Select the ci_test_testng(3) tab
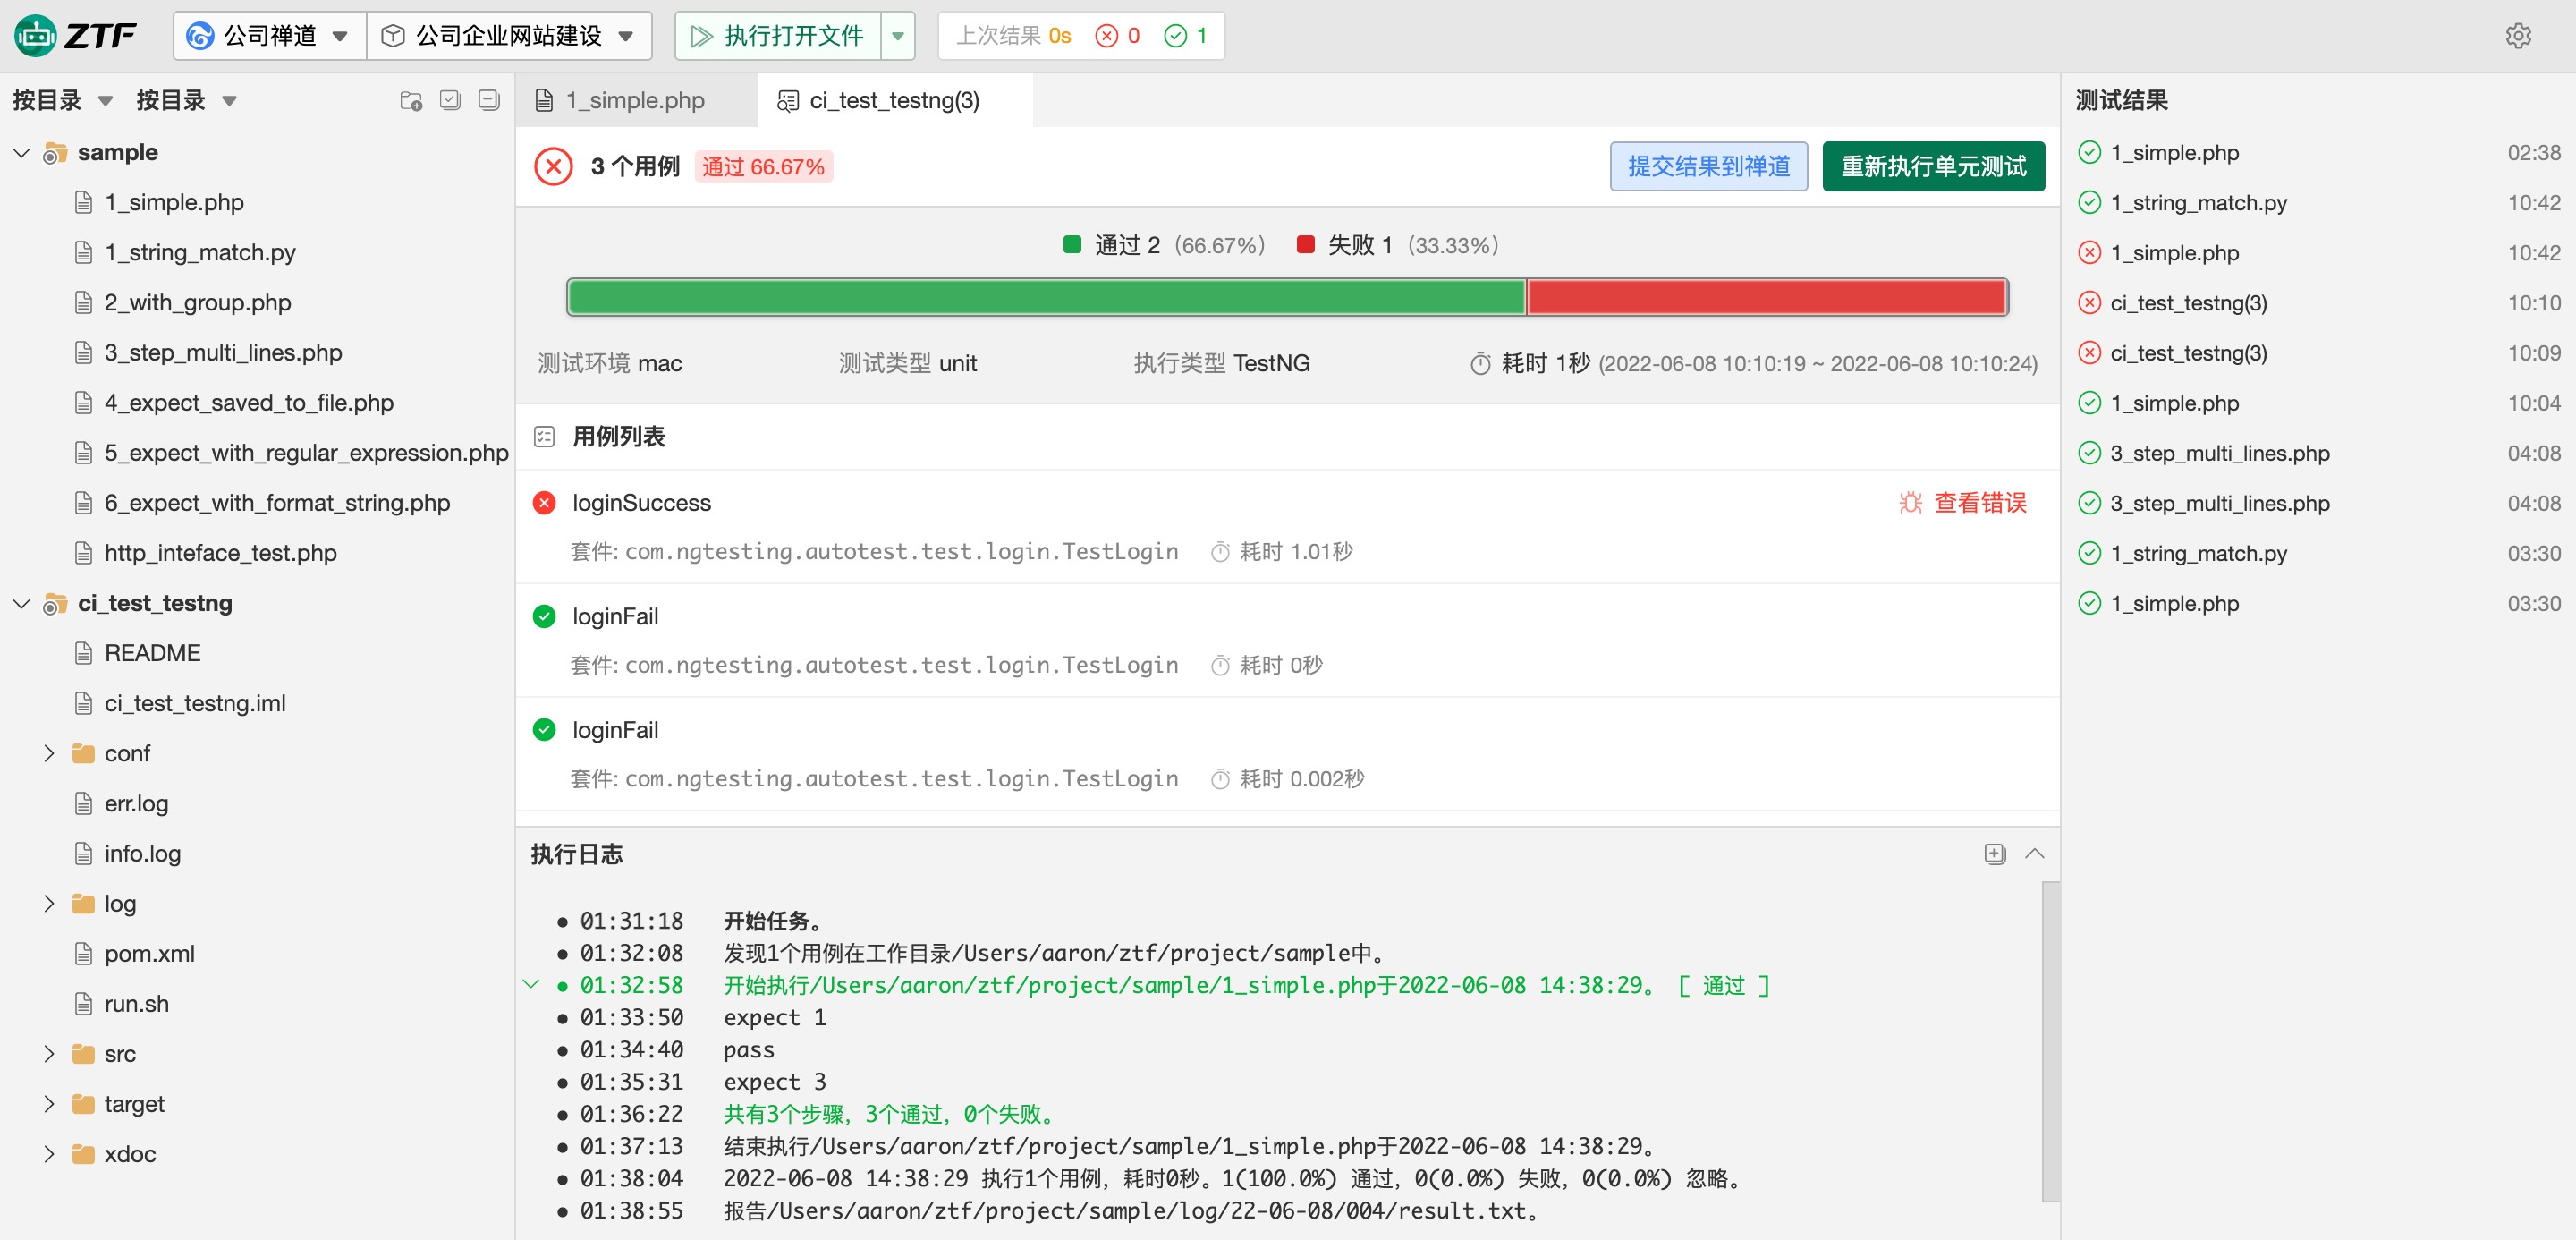 pos(893,100)
